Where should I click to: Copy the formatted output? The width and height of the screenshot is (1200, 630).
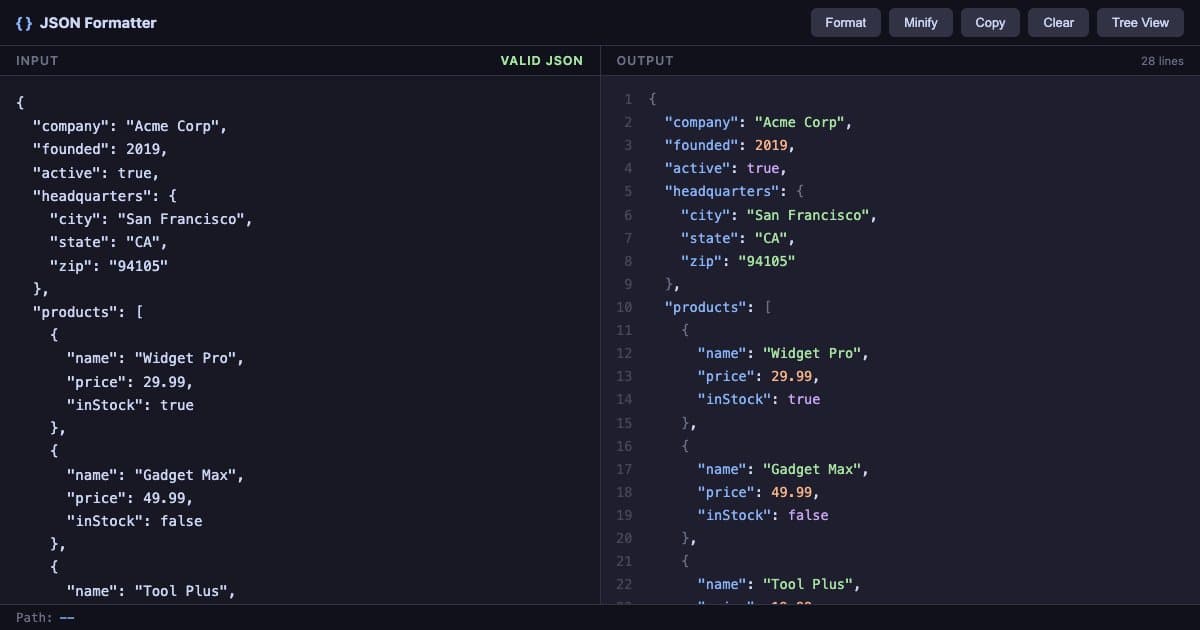point(990,22)
